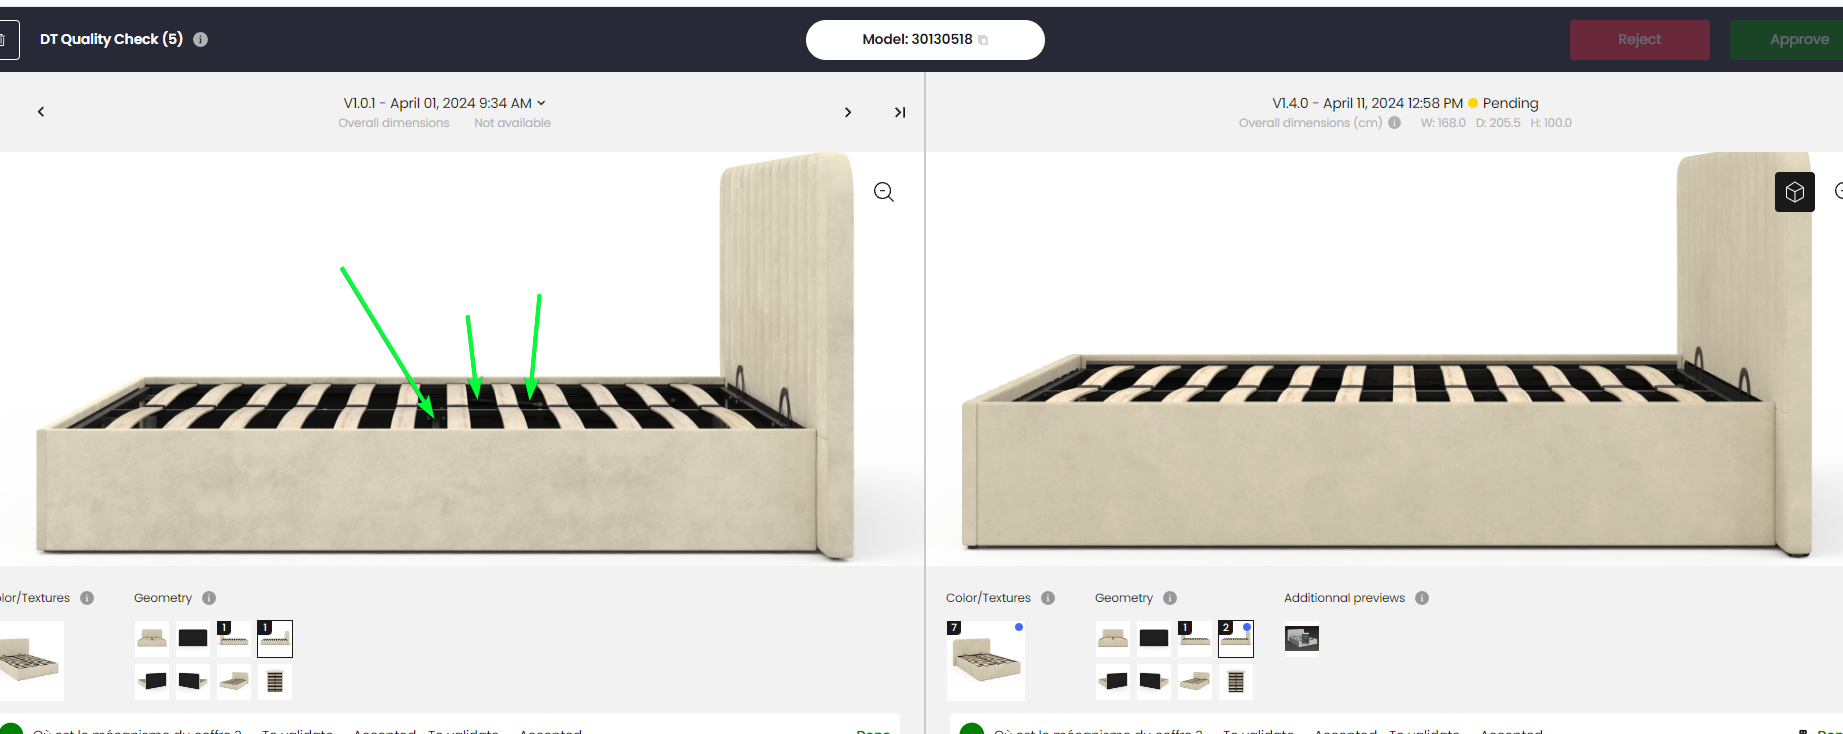Viewport: 1843px width, 734px height.
Task: Go to the next version with the right arrow
Action: (x=848, y=112)
